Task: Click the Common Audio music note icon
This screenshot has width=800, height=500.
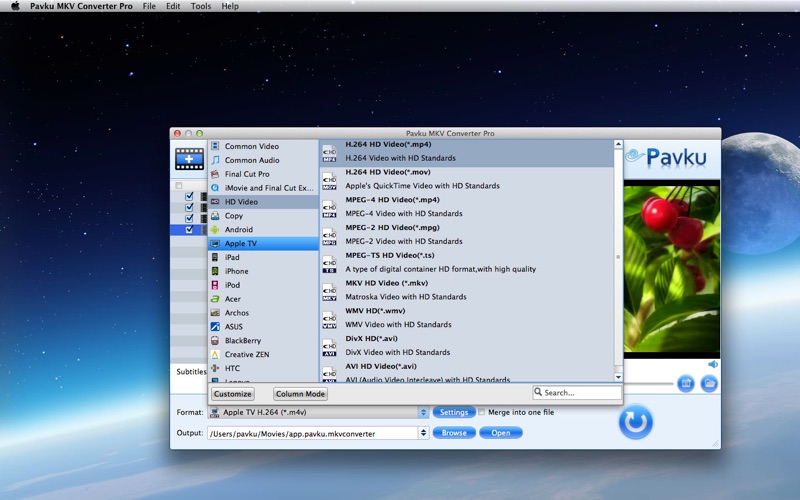Action: [x=215, y=160]
